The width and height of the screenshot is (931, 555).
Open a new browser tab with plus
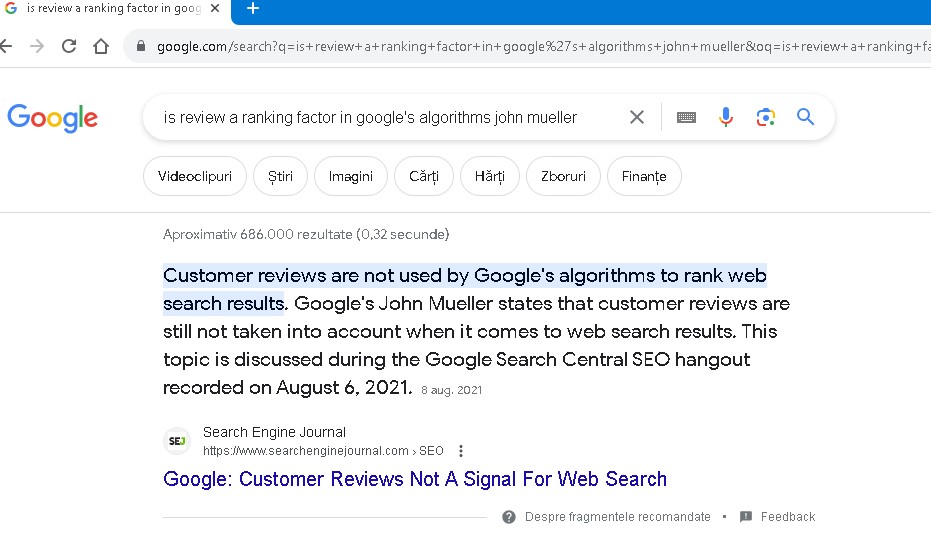pyautogui.click(x=253, y=8)
